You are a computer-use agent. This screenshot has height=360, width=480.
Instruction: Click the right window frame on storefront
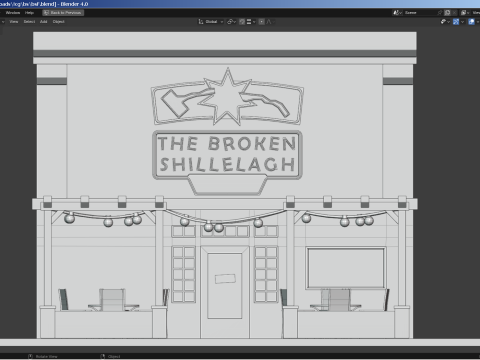(346, 268)
